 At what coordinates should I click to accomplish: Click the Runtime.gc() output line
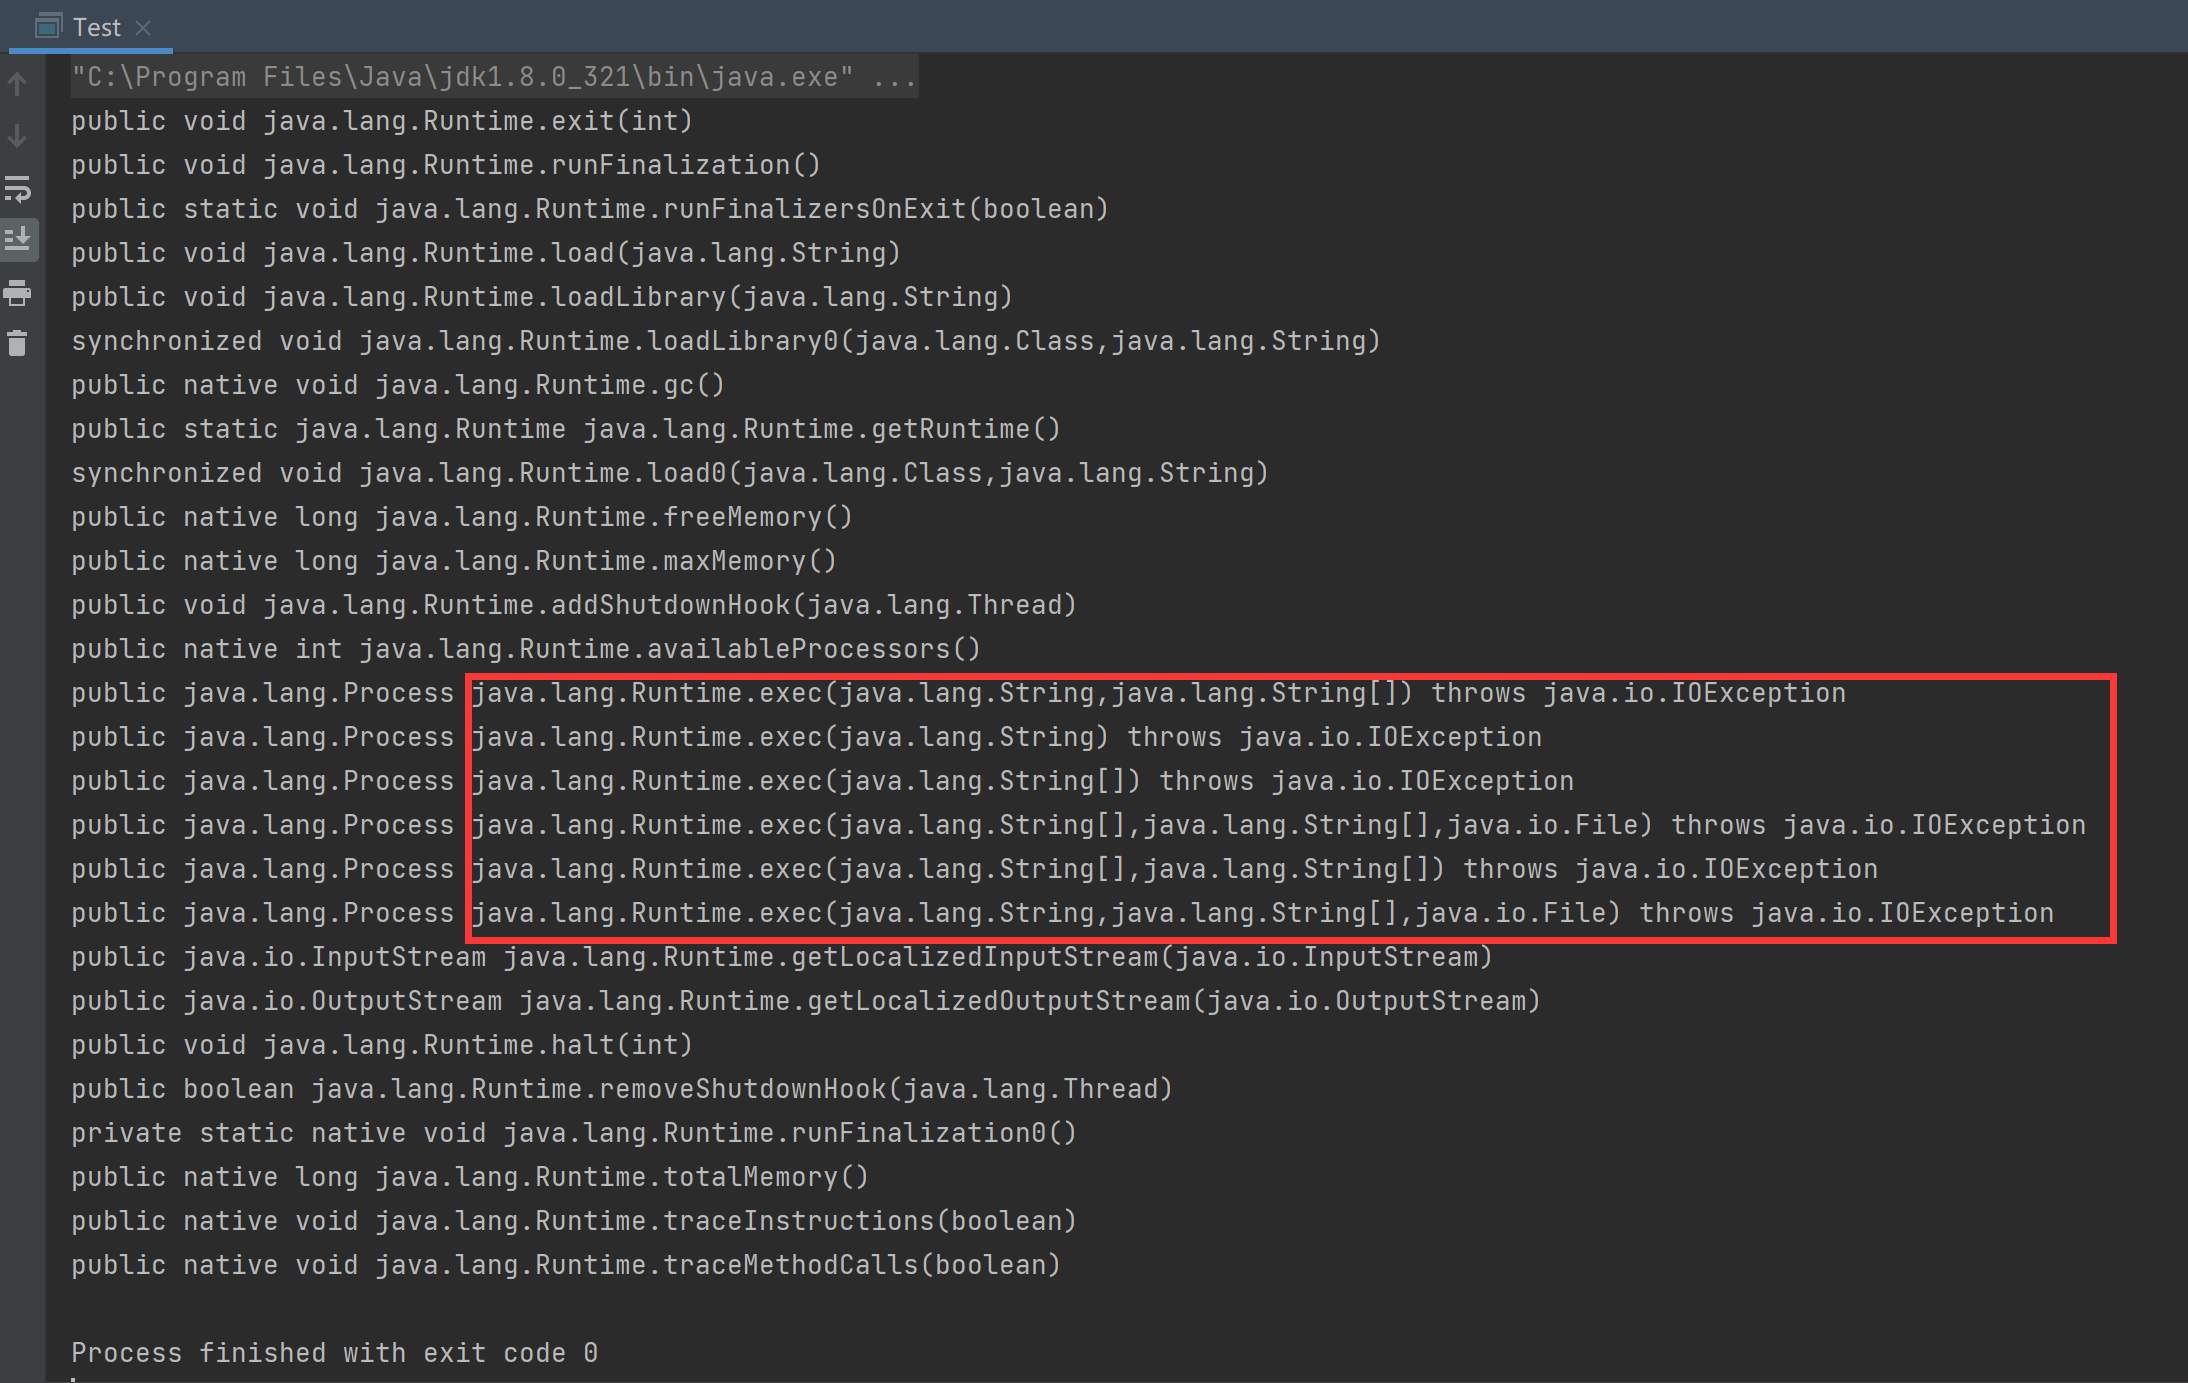[x=398, y=385]
